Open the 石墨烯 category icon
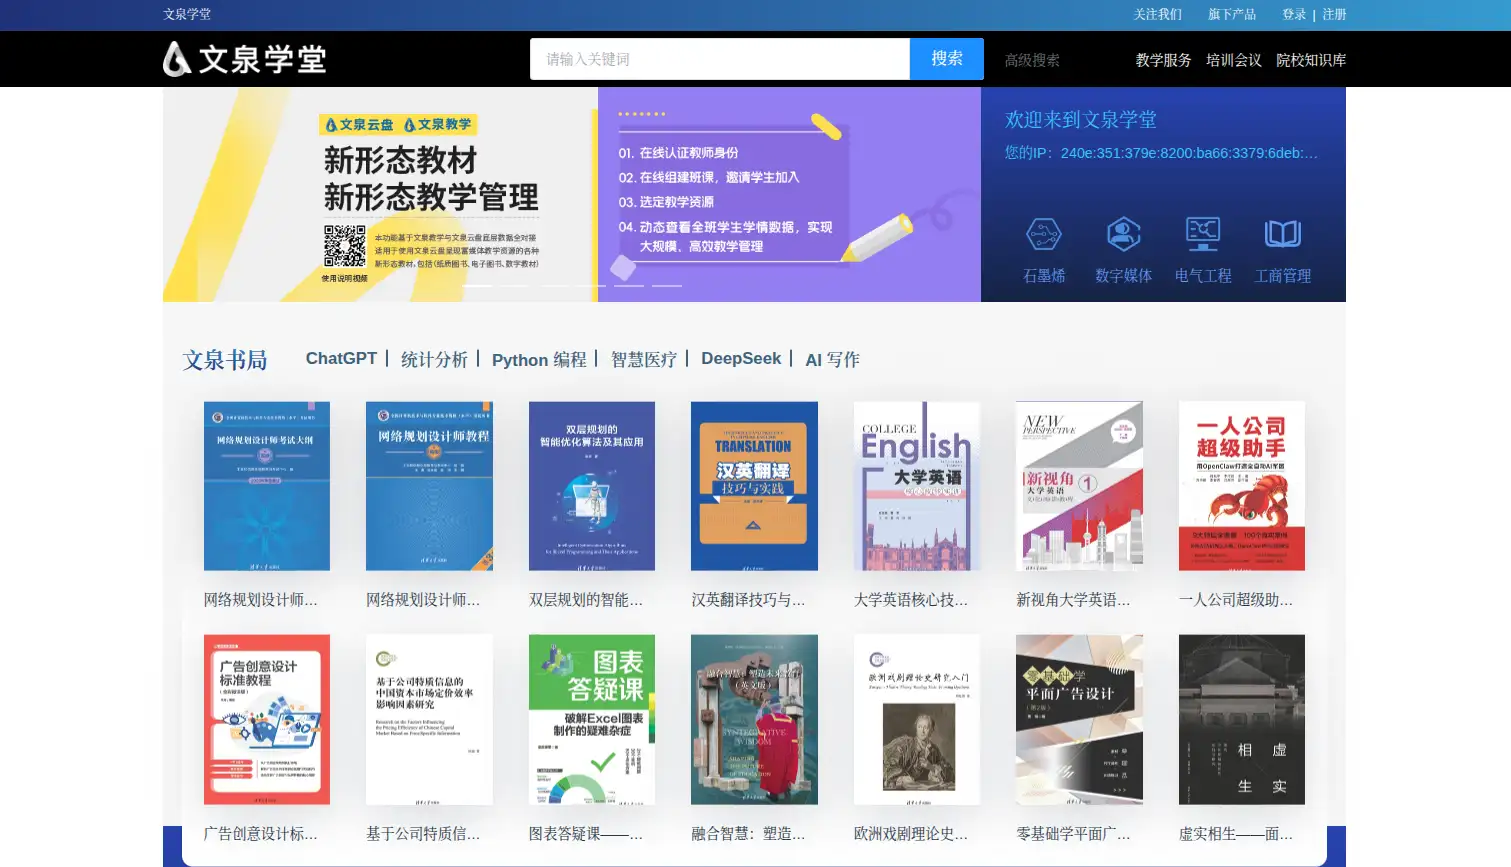This screenshot has width=1511, height=867. (1044, 250)
